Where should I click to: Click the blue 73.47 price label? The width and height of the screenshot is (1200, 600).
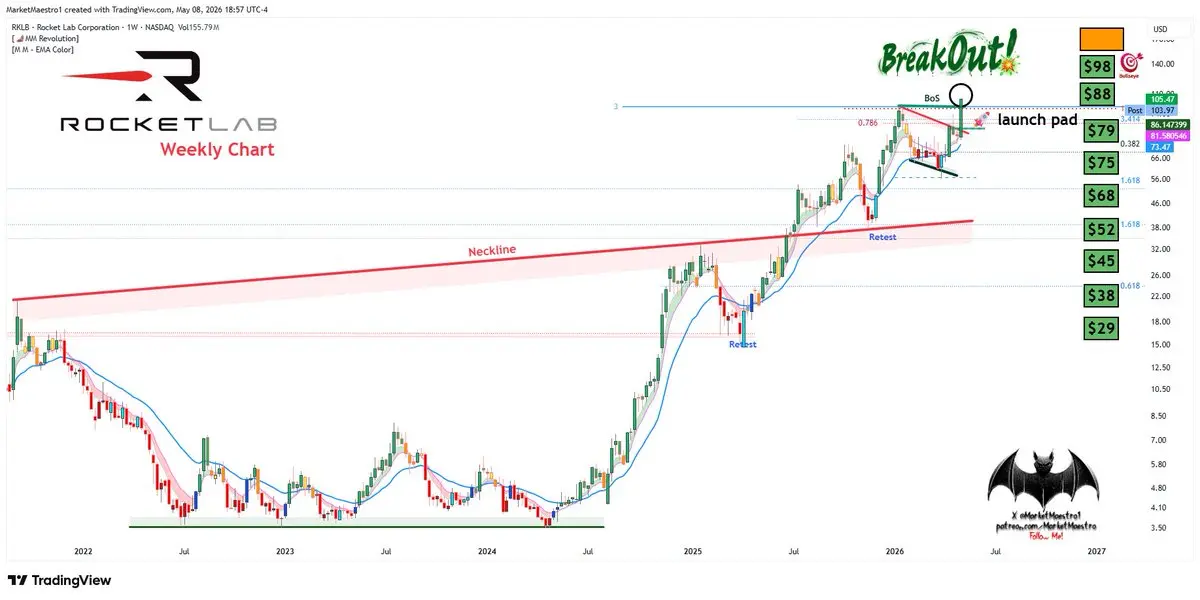tap(1160, 146)
